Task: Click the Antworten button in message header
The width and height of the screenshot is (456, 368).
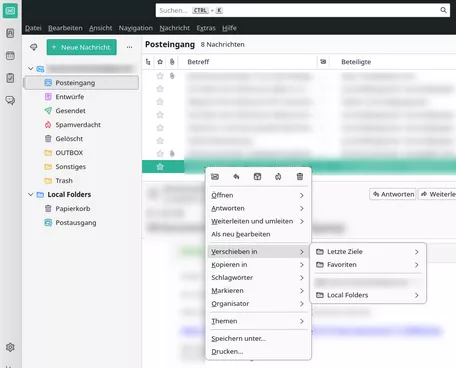Action: coord(393,194)
